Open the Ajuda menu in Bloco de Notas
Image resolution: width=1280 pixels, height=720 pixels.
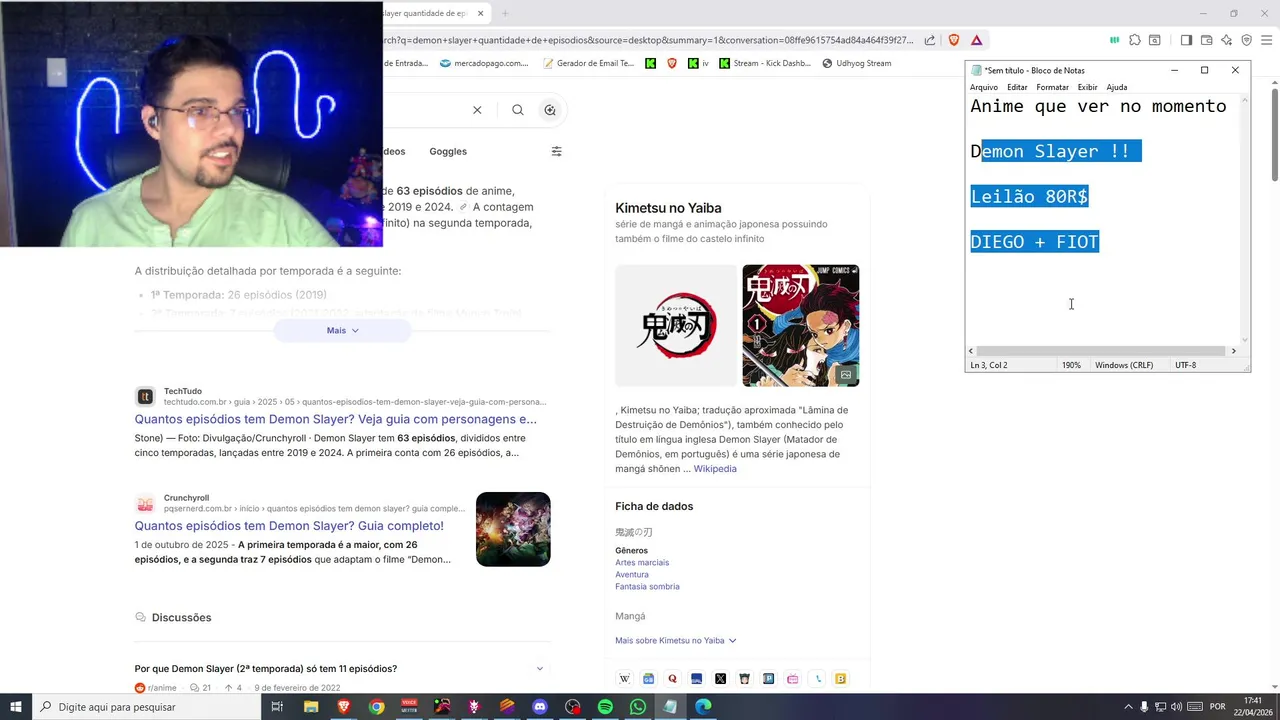[x=1117, y=87]
